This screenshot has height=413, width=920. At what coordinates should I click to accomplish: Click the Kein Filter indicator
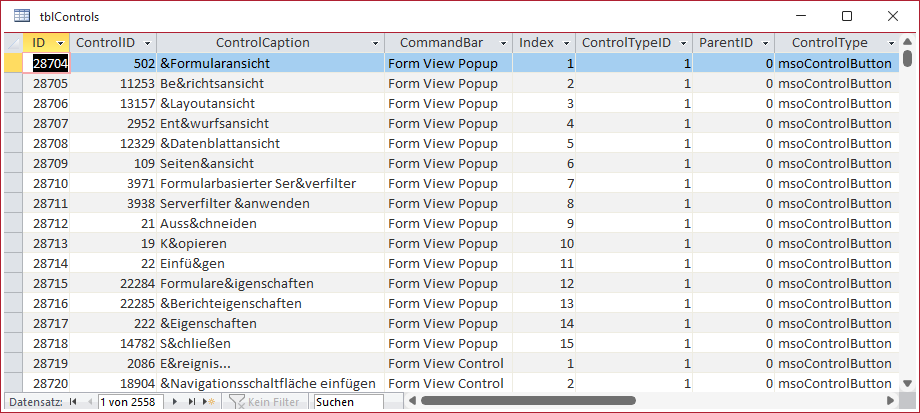[264, 402]
